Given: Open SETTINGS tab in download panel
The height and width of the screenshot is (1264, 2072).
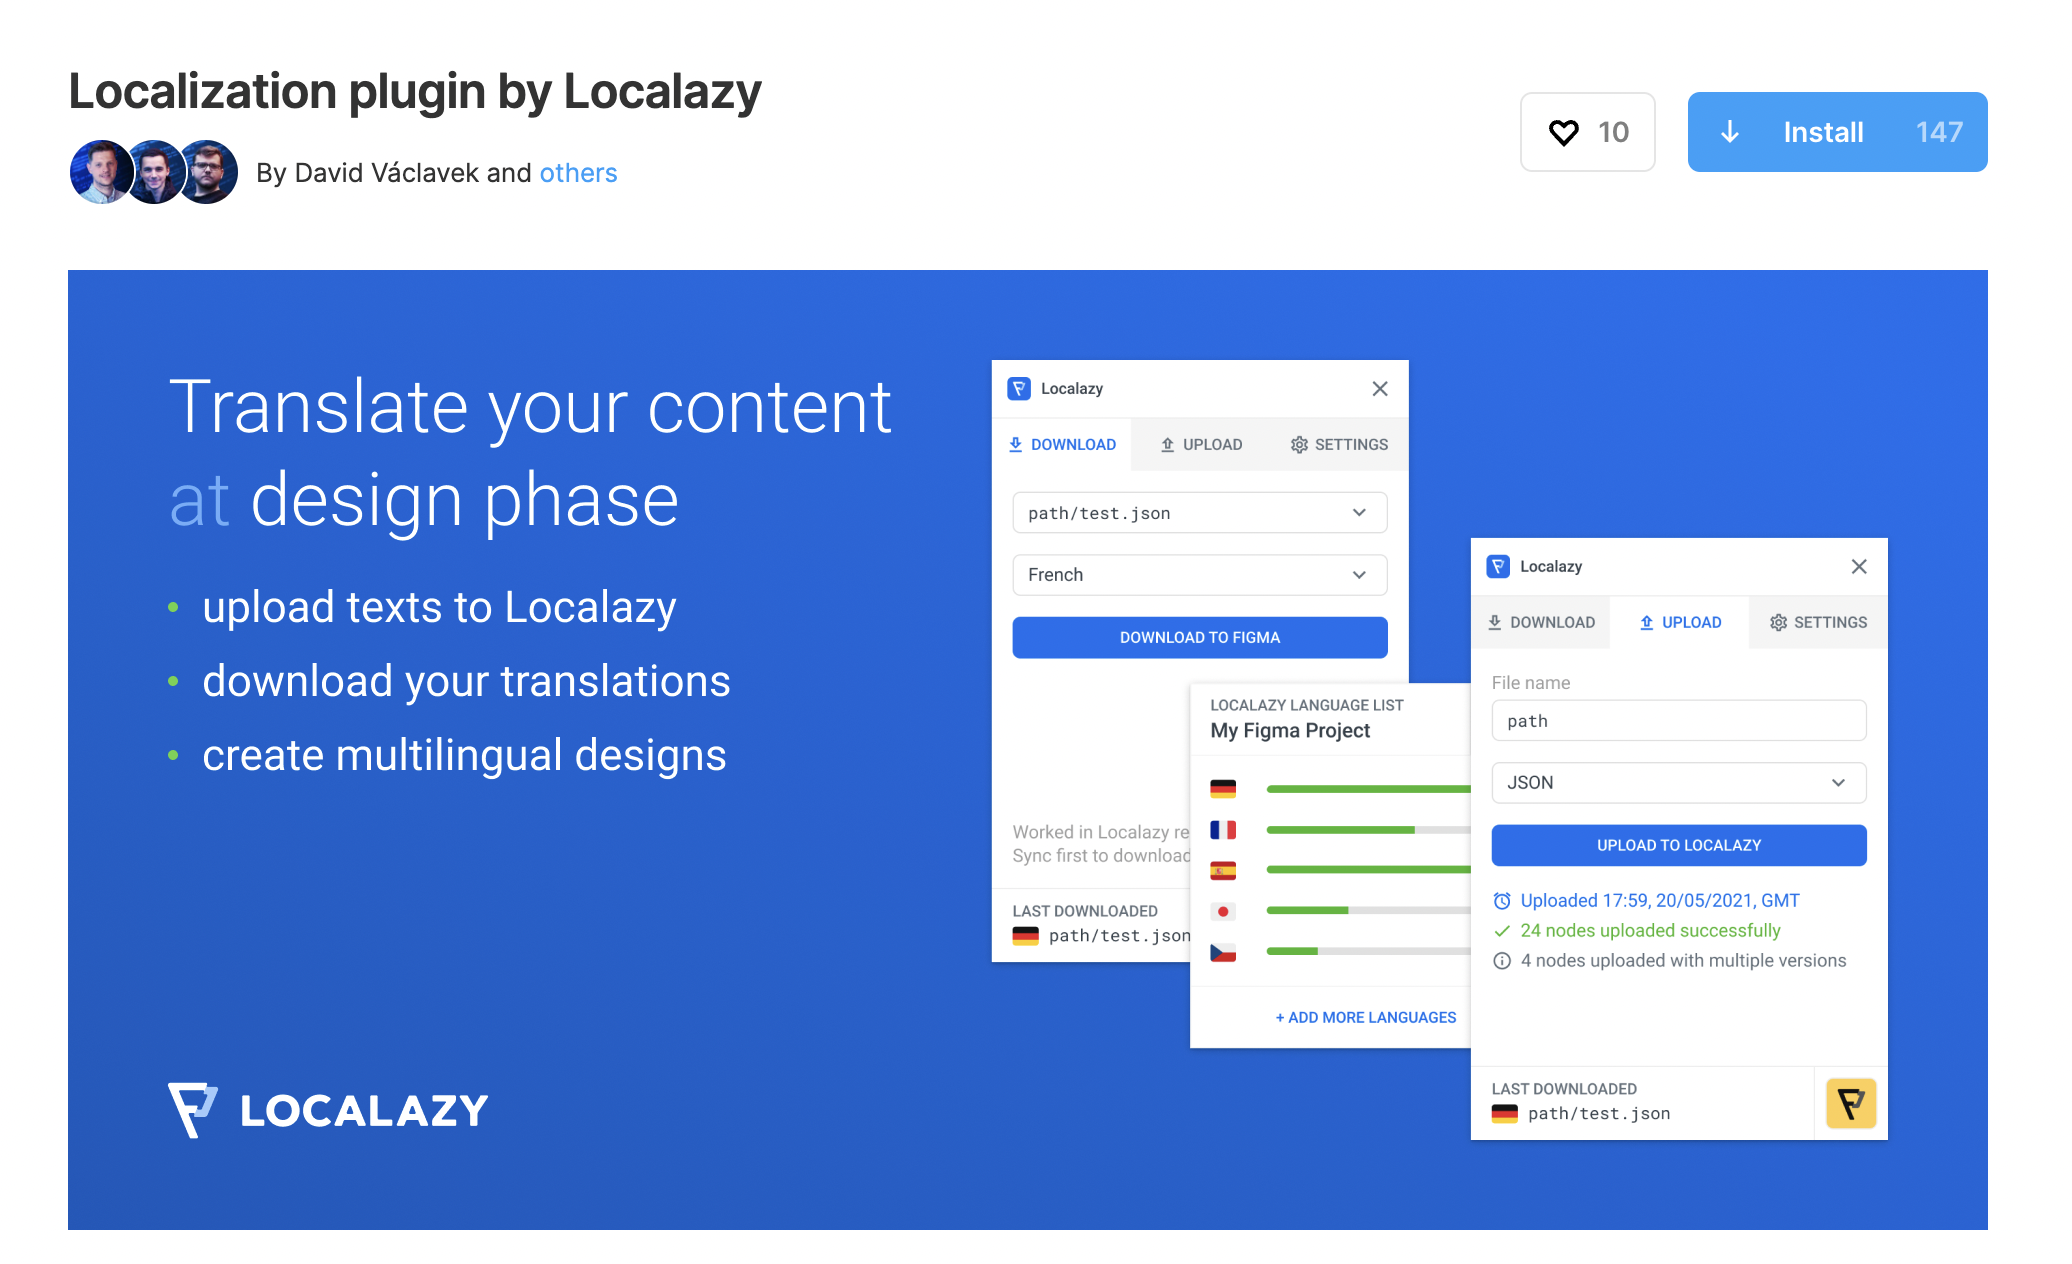Looking at the screenshot, I should tap(1339, 444).
